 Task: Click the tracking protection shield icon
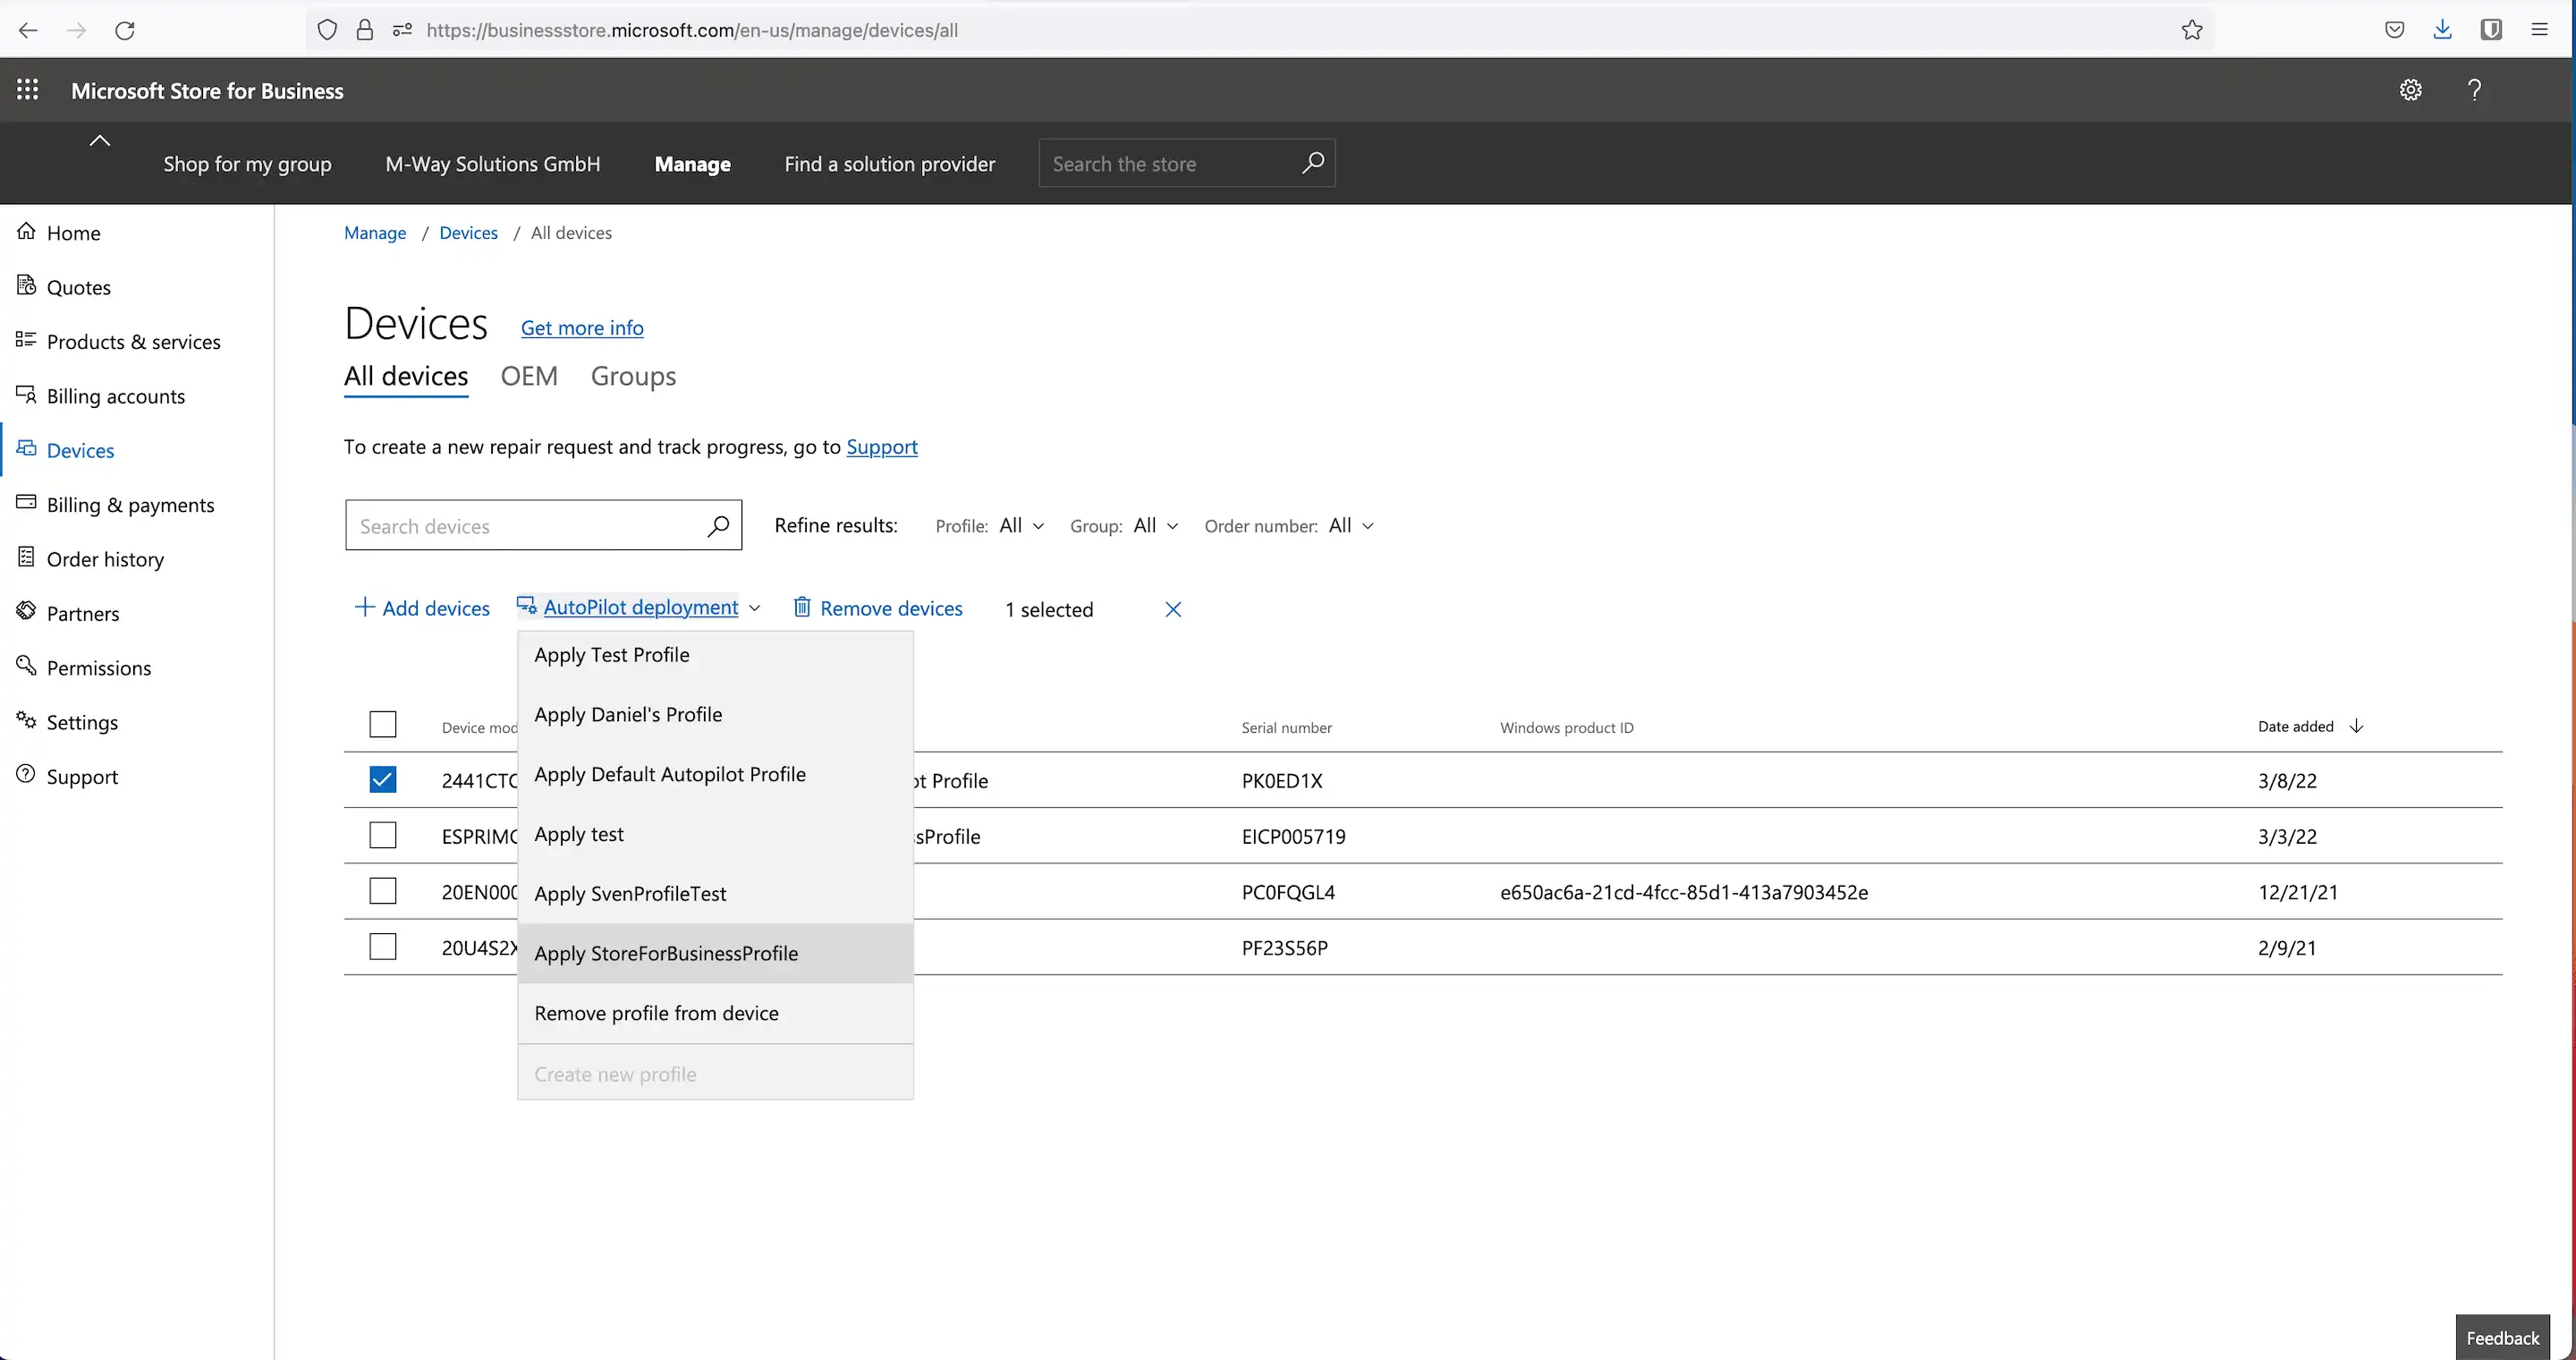[x=327, y=30]
